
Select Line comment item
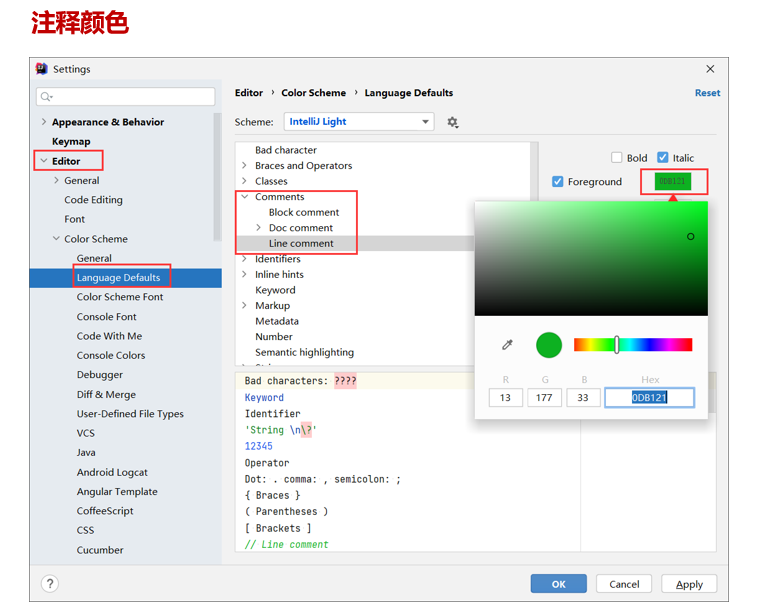301,243
